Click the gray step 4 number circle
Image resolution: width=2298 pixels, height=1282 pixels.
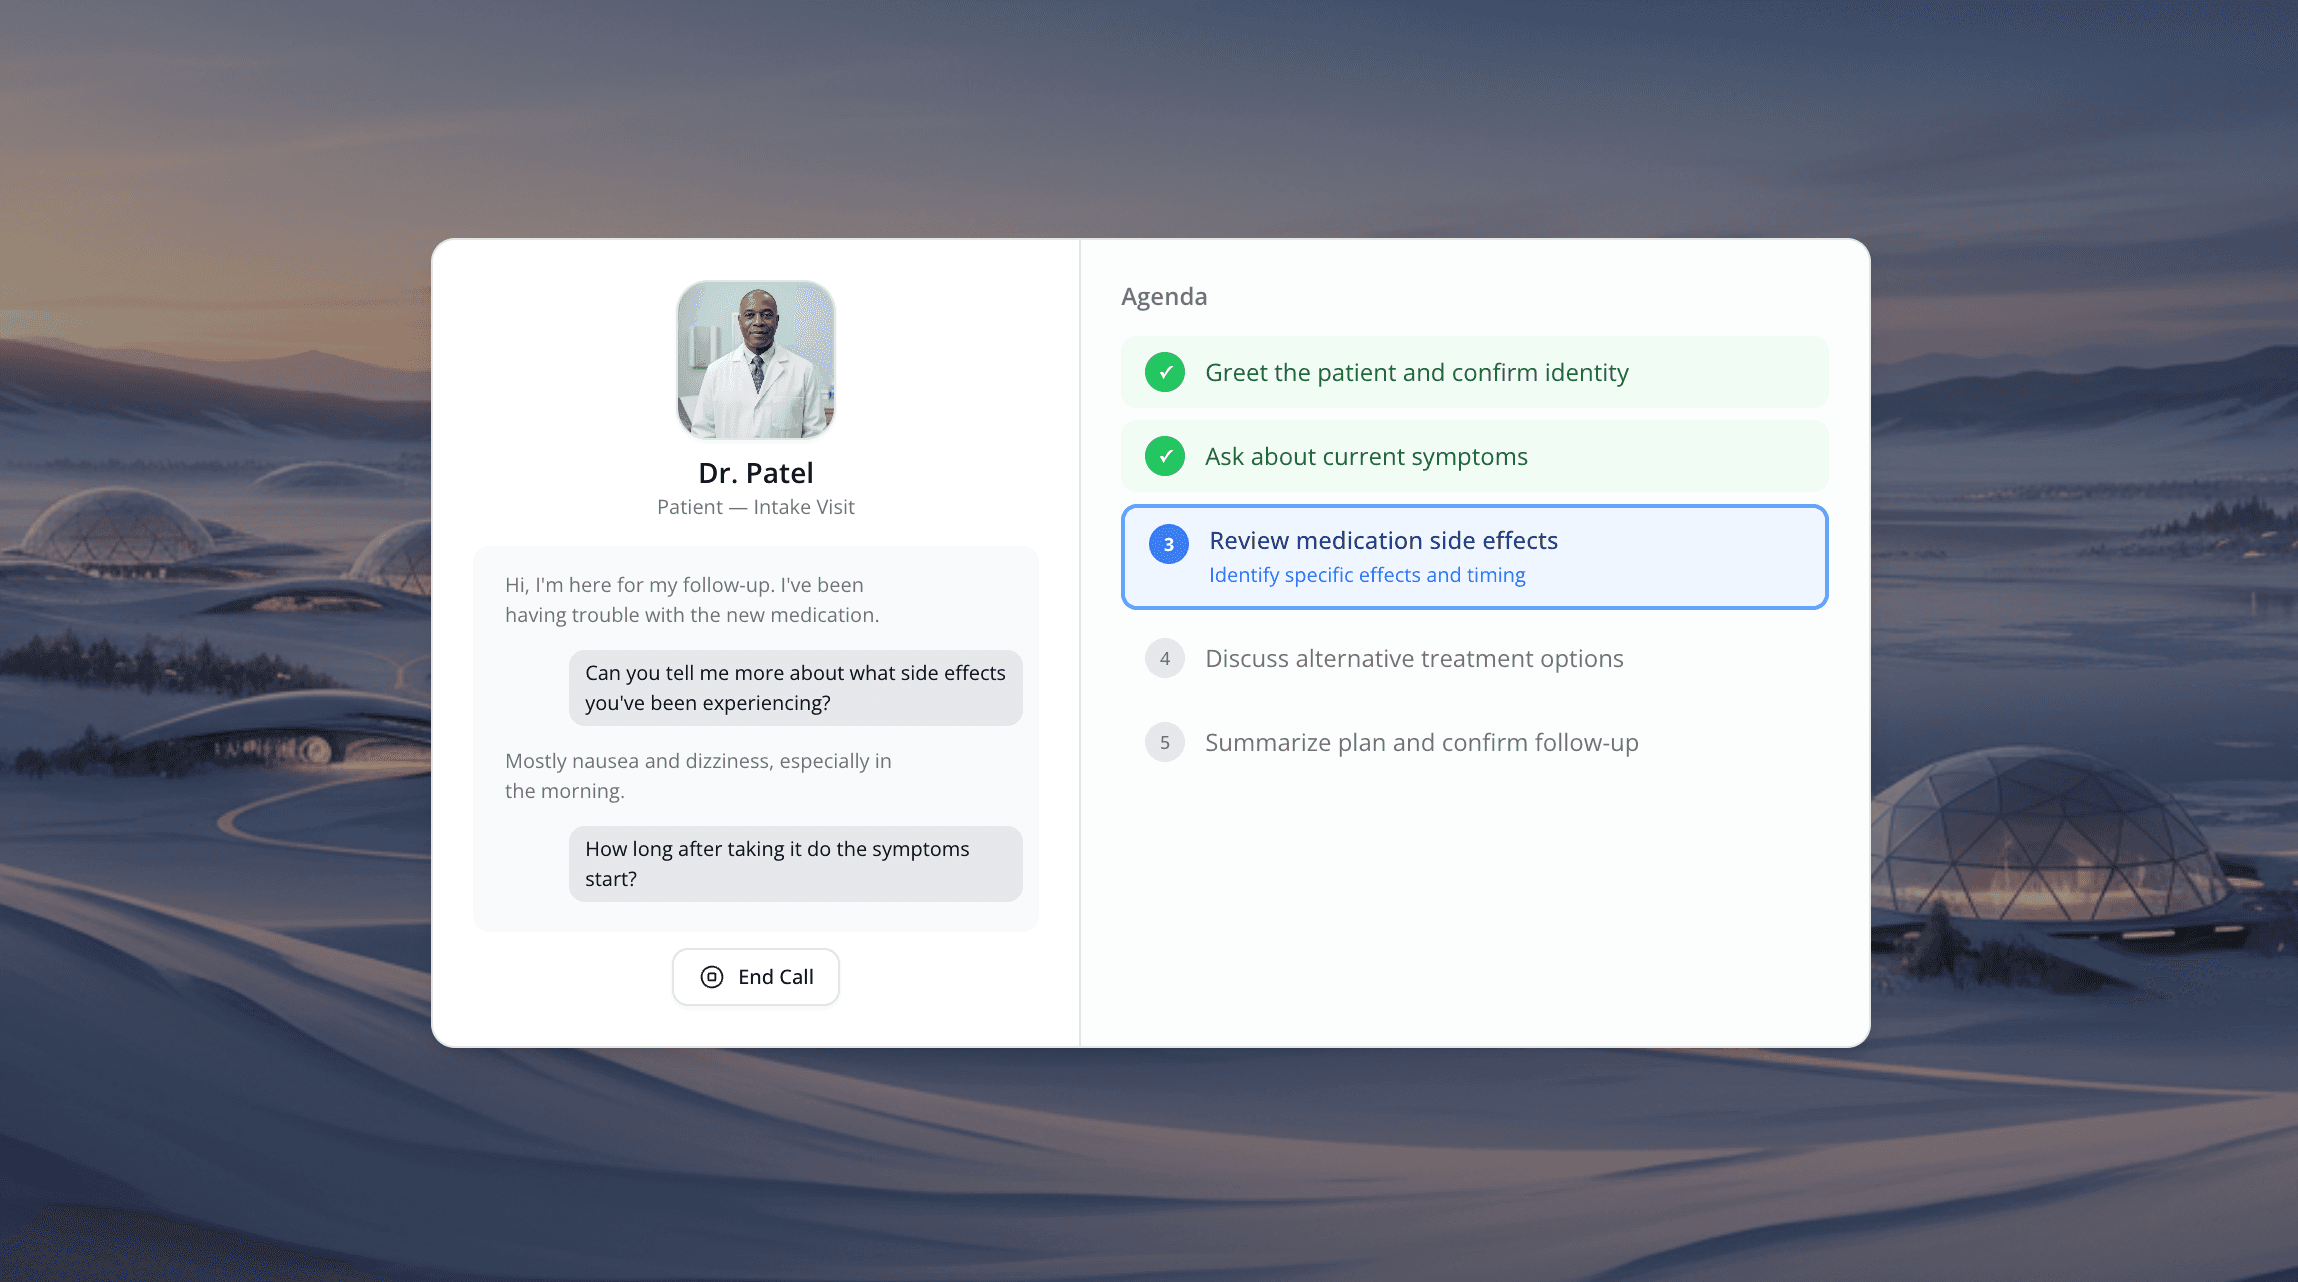click(1165, 658)
